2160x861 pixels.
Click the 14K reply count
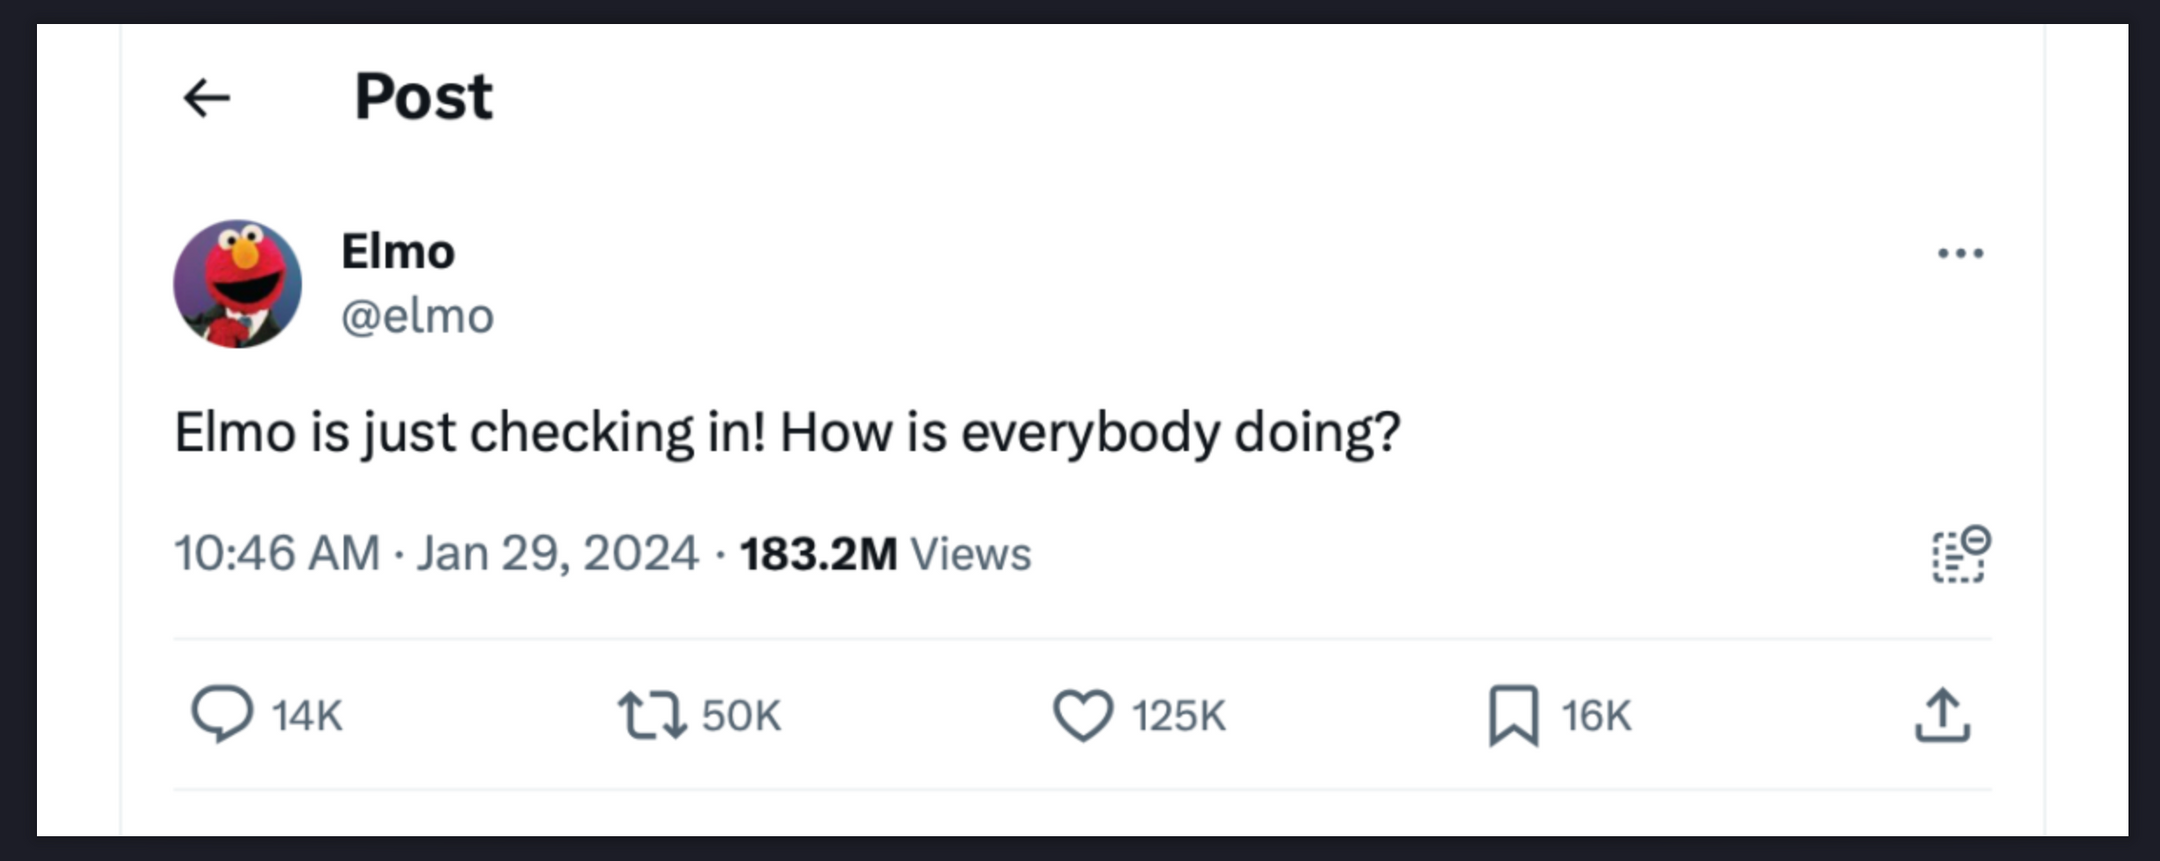tap(305, 715)
